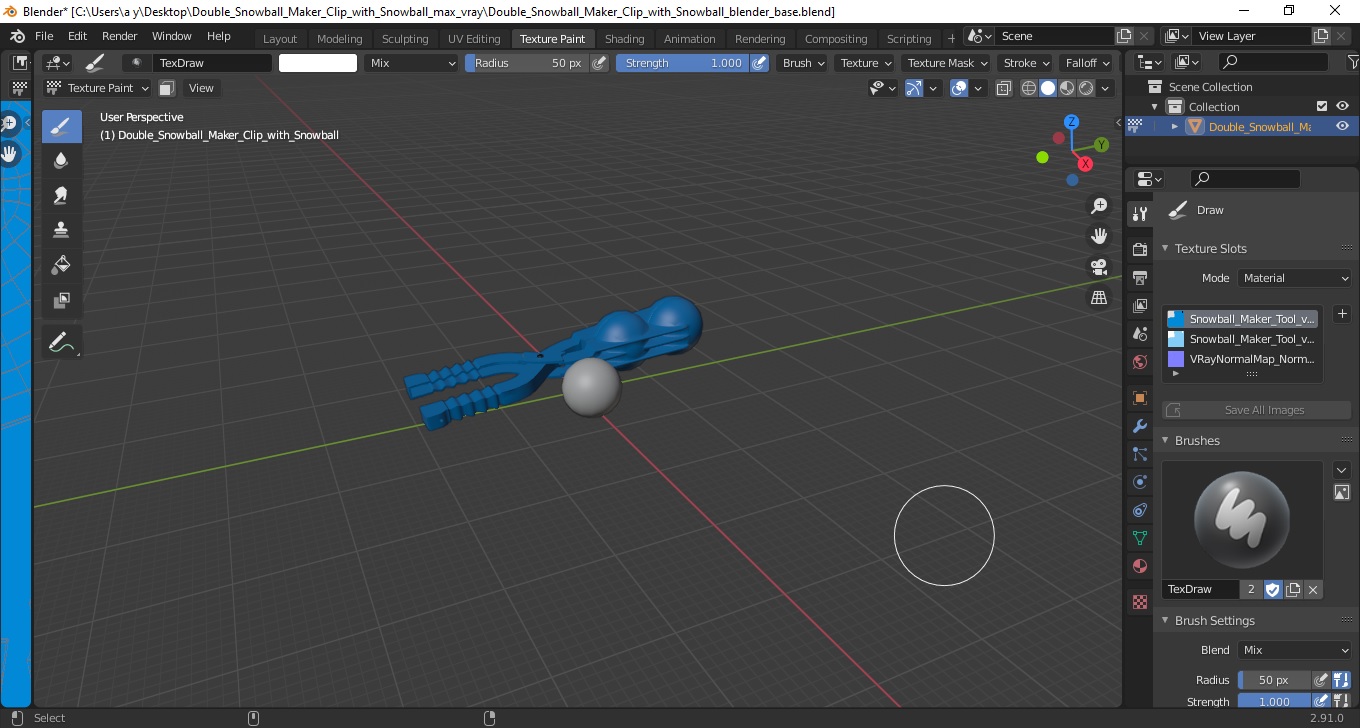
Task: Switch to the Sculpting workspace tab
Action: 405,39
